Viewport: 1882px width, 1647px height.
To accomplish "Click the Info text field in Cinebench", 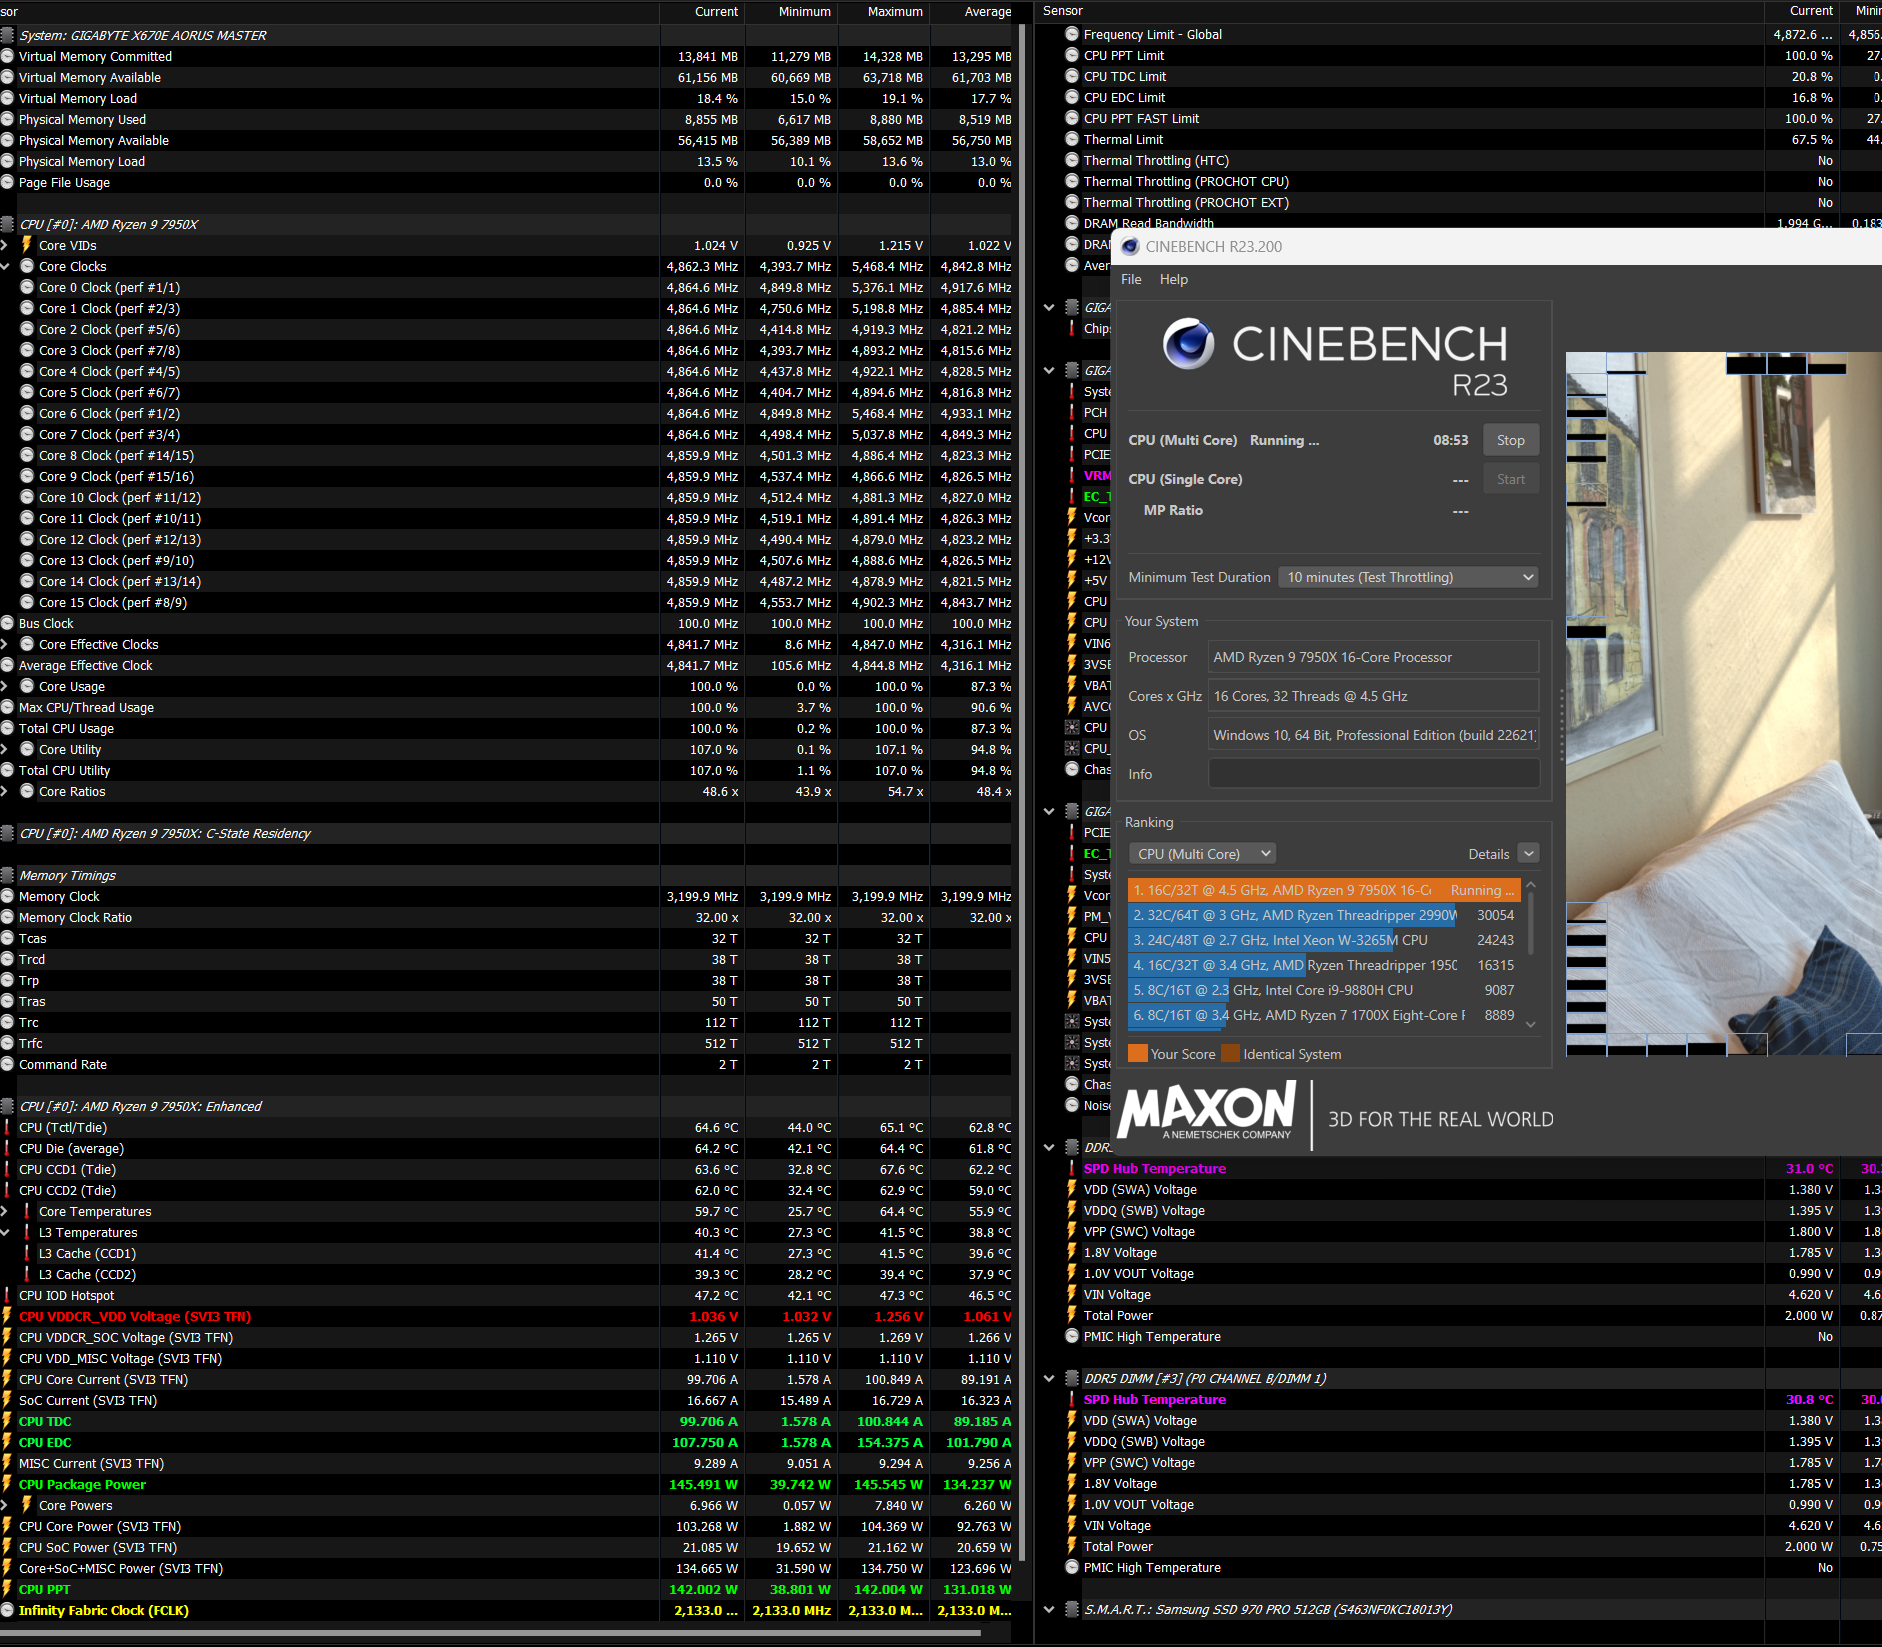I will pos(1374,774).
